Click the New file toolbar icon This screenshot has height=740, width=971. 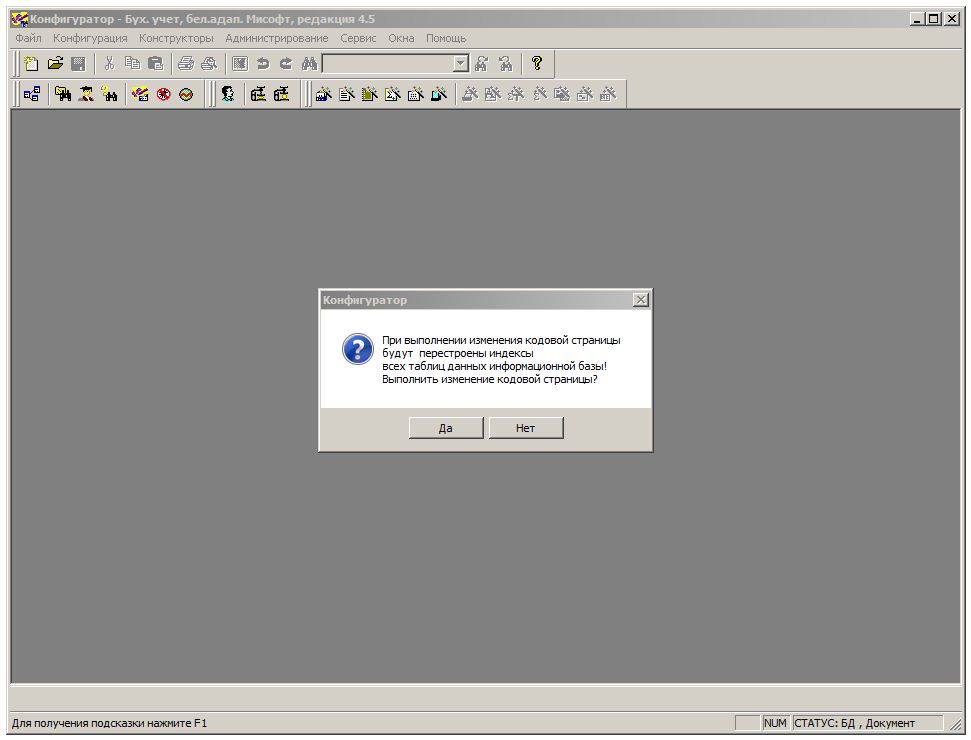tap(32, 64)
